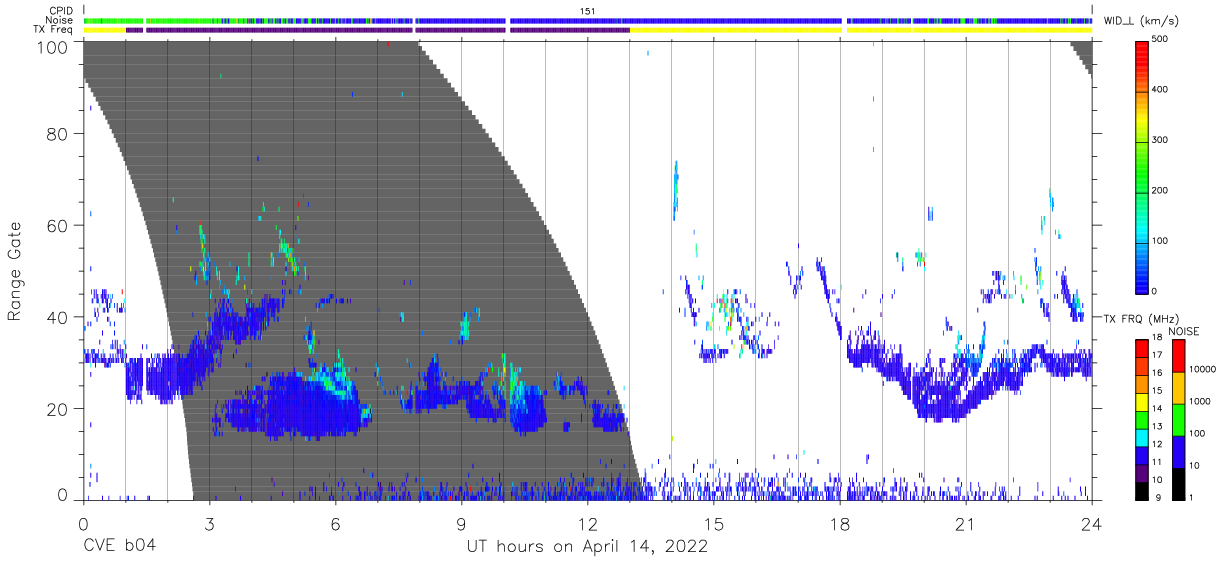The height and width of the screenshot is (567, 1228).
Task: Click the 80 tick on Range Gate axis
Action: coord(58,134)
